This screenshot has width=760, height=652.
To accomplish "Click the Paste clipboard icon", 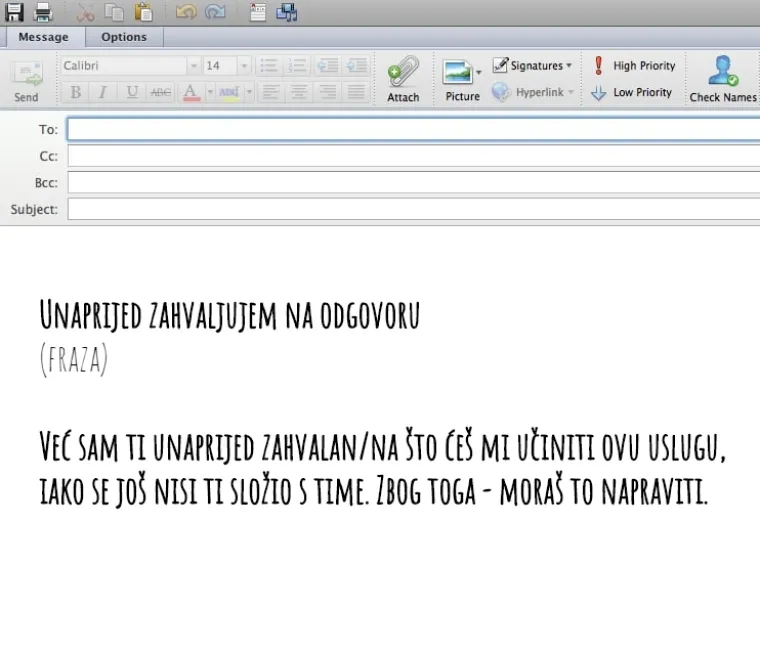I will coord(144,12).
